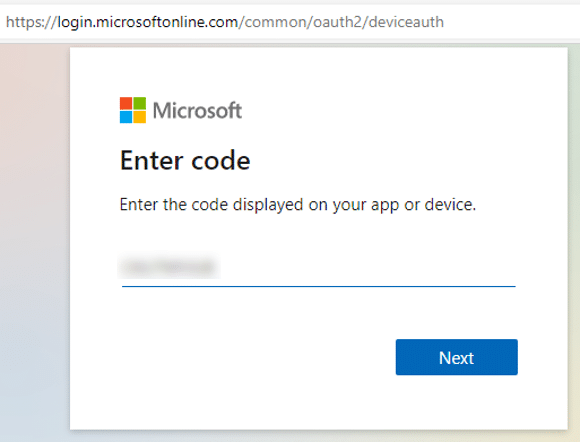Click the blue underline of the code field
The width and height of the screenshot is (580, 442).
318,286
